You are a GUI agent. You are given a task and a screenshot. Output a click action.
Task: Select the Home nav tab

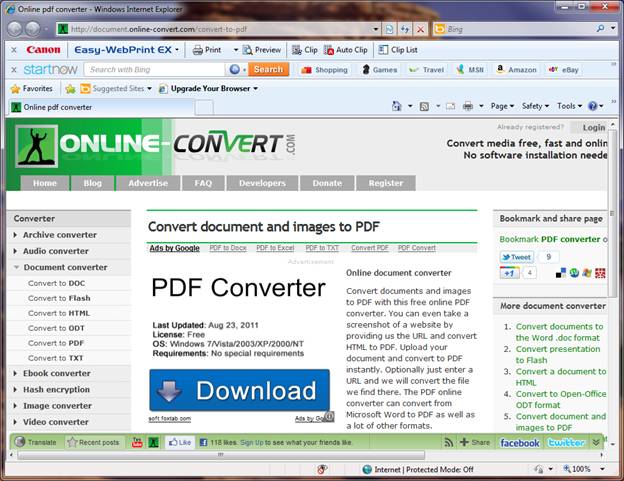[45, 183]
